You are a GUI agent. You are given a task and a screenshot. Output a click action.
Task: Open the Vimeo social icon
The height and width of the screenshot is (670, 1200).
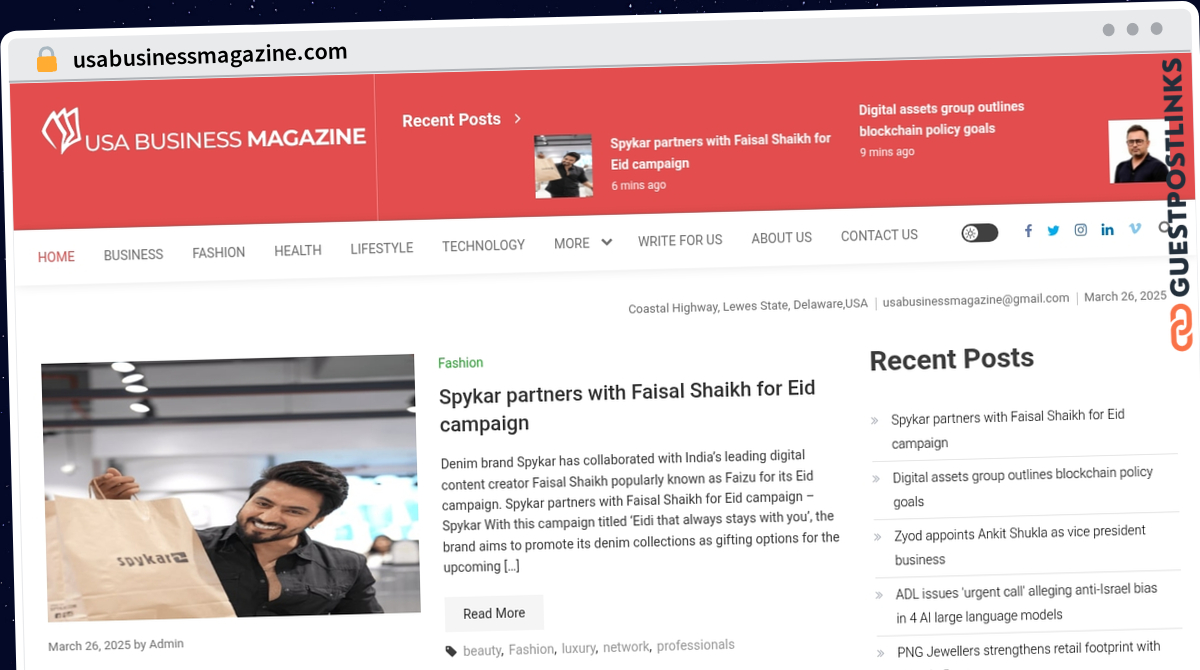coord(1134,229)
